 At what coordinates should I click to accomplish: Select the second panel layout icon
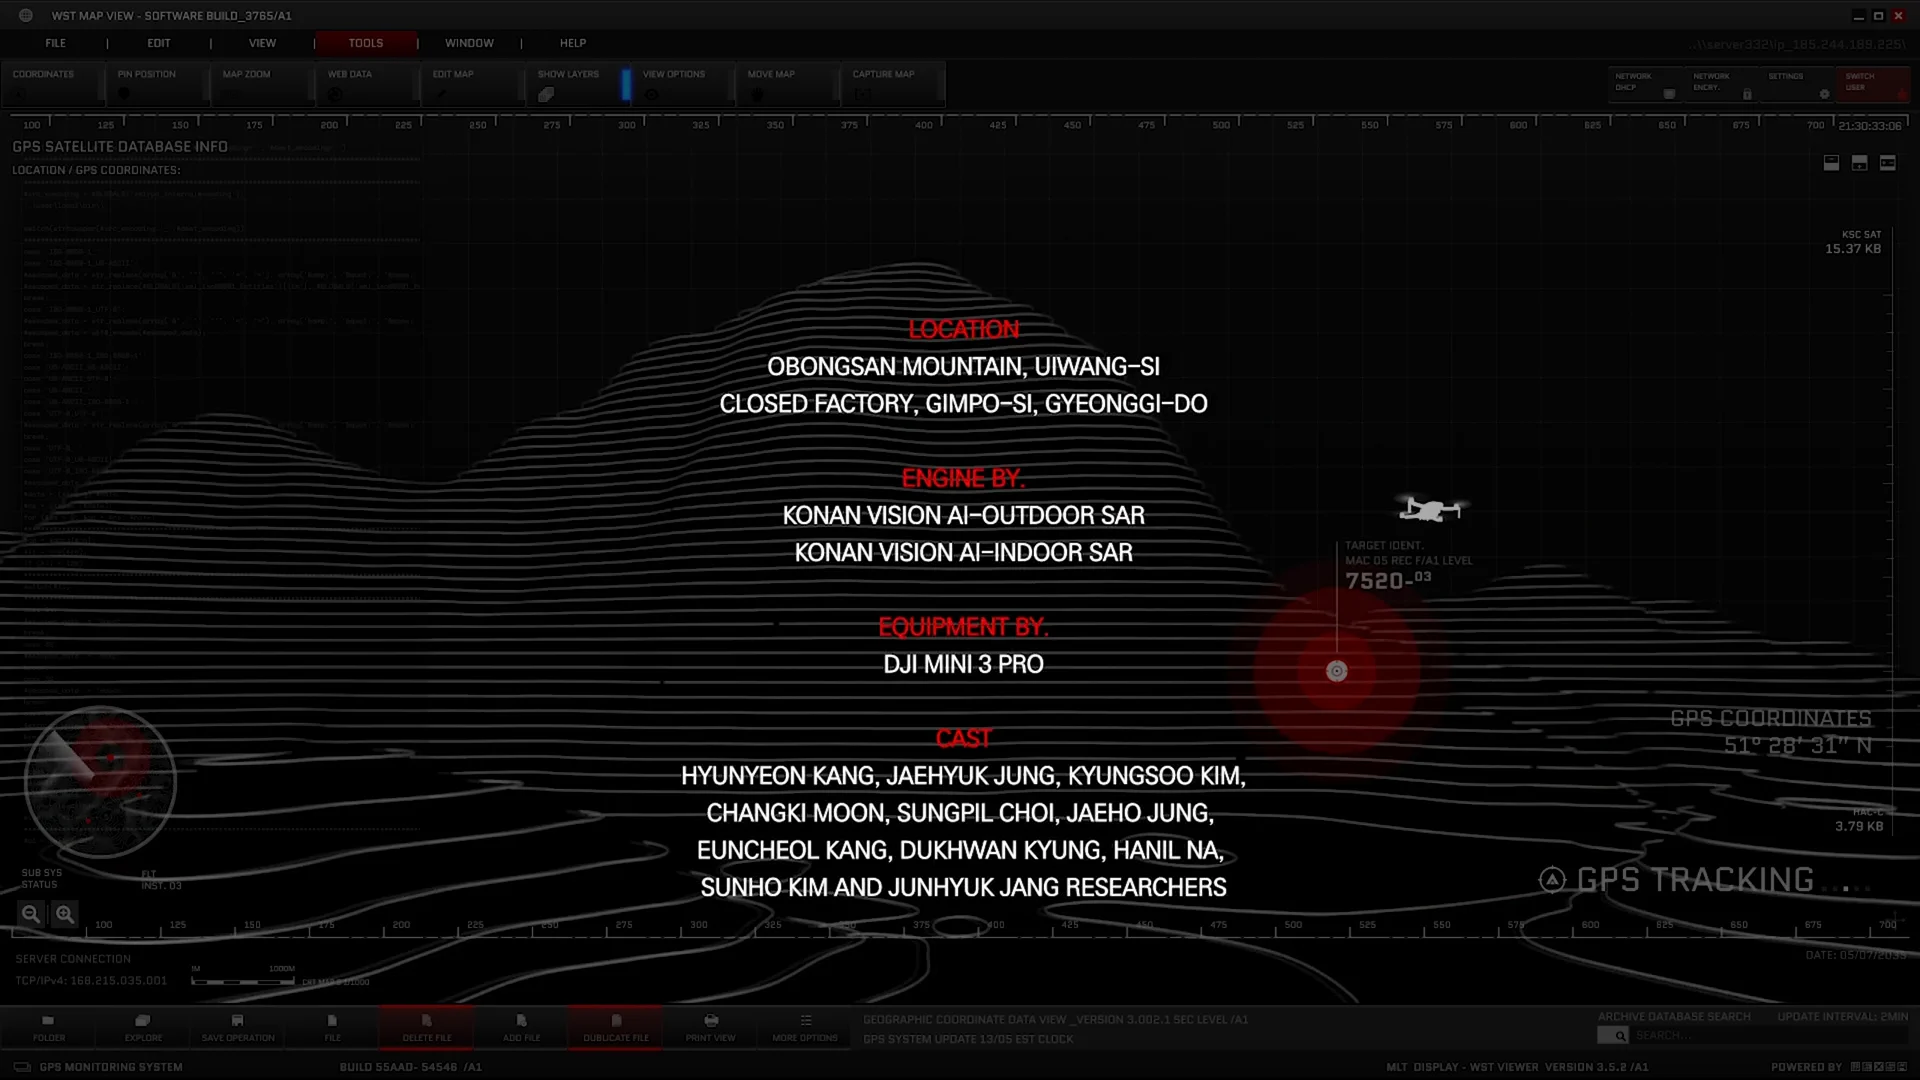point(1859,163)
